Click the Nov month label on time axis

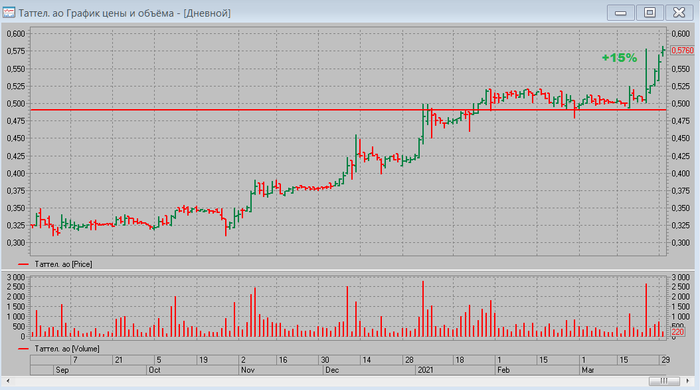coord(247,370)
